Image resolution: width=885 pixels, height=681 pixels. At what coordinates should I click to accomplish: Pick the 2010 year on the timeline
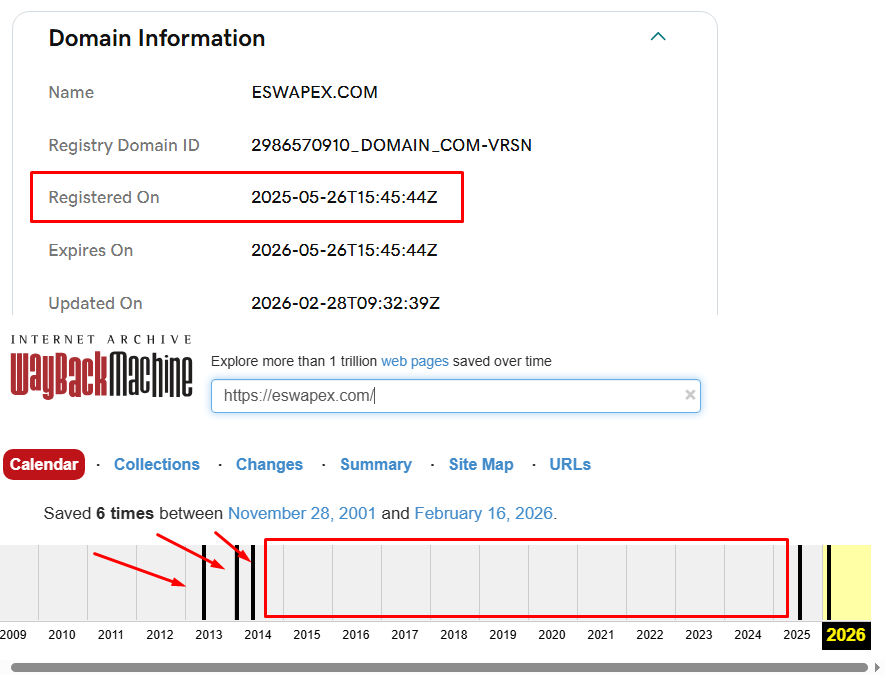click(62, 635)
